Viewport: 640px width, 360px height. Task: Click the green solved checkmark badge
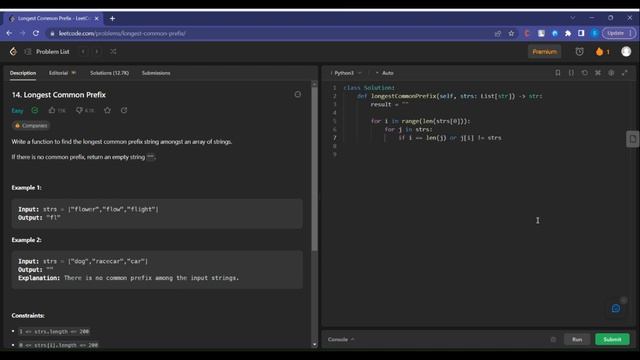[35, 110]
